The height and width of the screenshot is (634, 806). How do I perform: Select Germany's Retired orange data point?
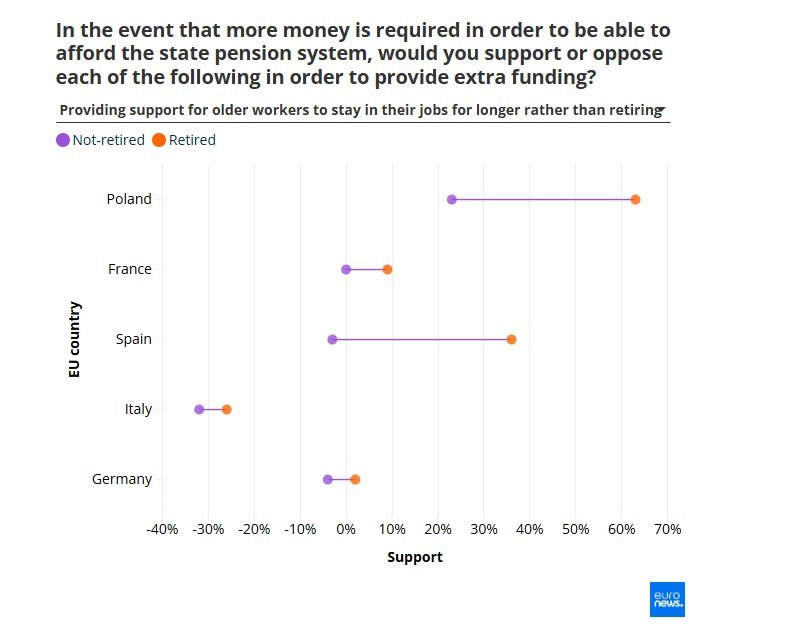pos(355,480)
